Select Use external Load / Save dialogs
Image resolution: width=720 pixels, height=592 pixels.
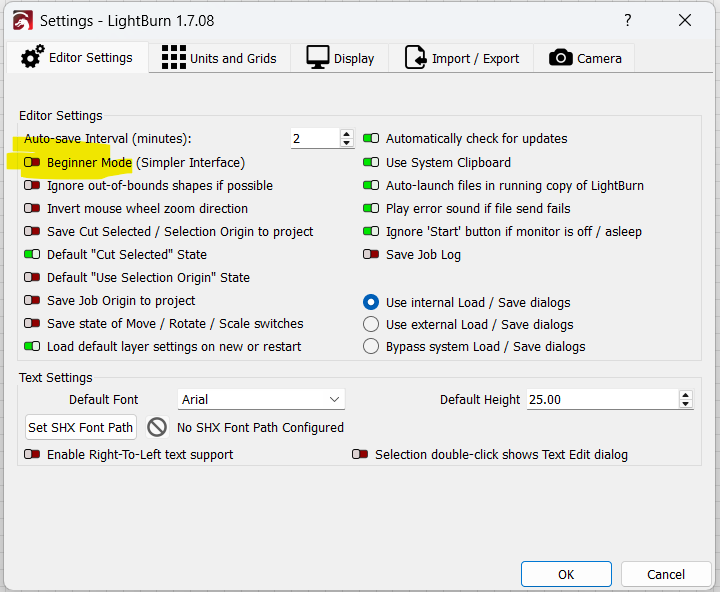click(x=371, y=324)
